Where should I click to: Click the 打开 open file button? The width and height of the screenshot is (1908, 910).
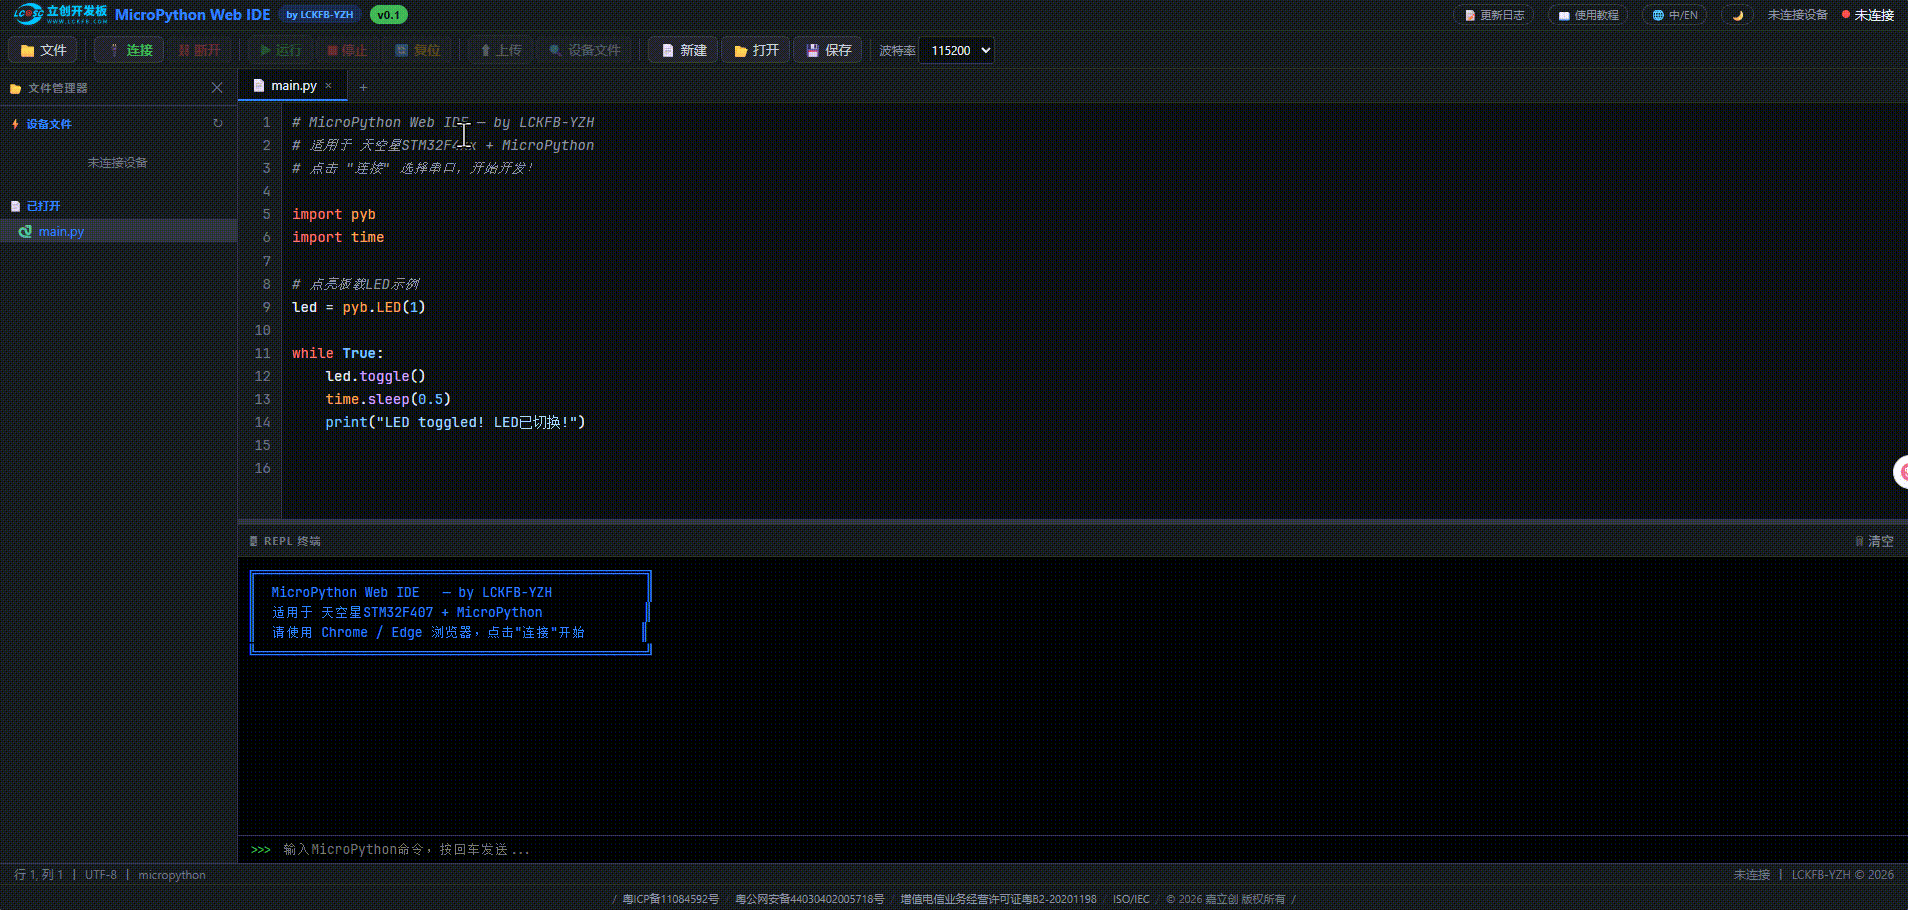pyautogui.click(x=756, y=50)
